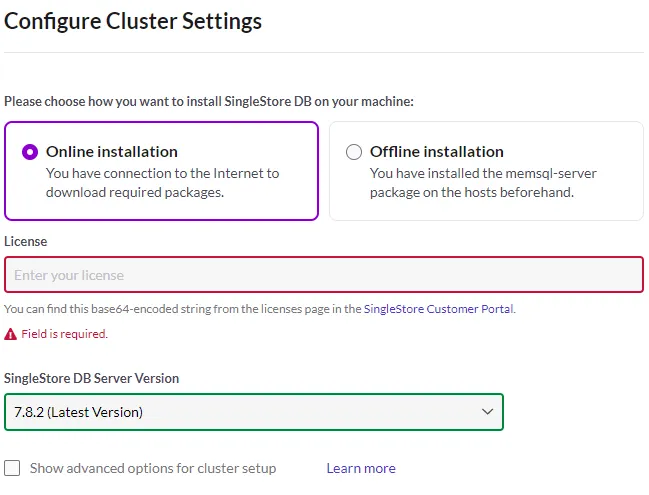This screenshot has width=649, height=495.
Task: Click inside the Enter your license field
Action: click(x=323, y=275)
